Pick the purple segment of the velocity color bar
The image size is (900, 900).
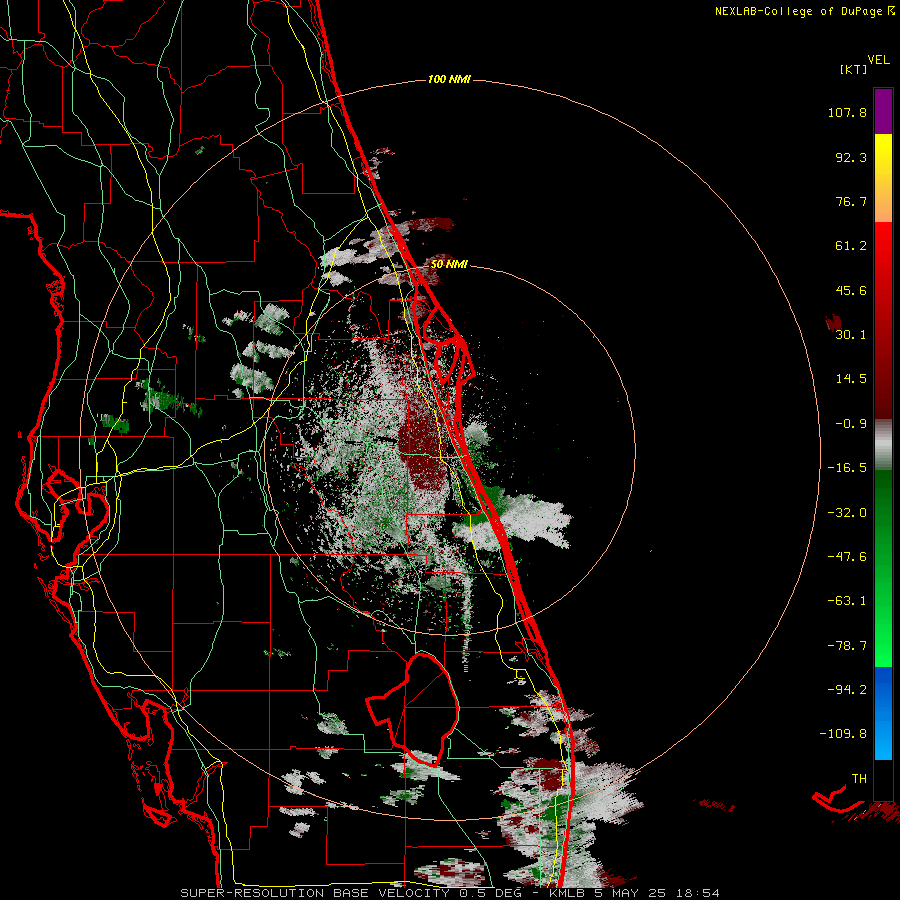(883, 112)
